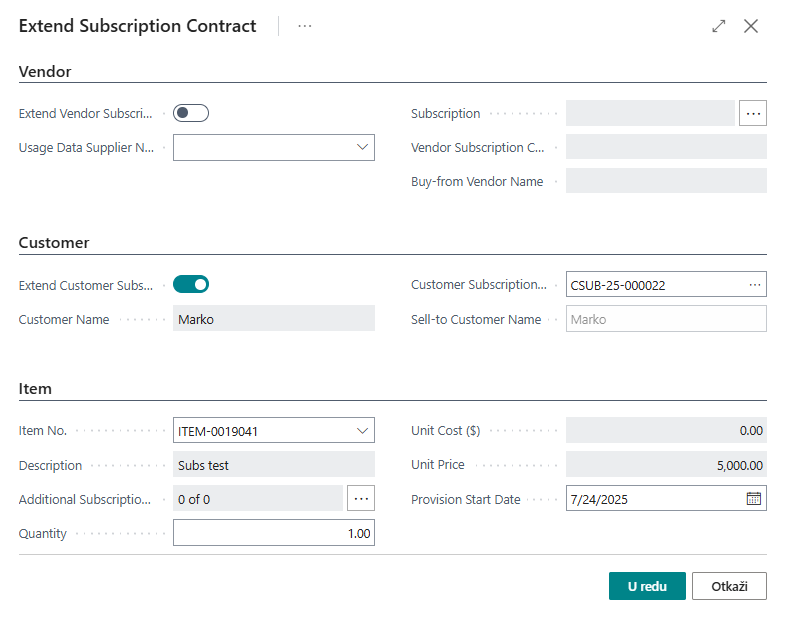Click the Customer Subscription Contract number field
The image size is (786, 620).
coord(653,285)
